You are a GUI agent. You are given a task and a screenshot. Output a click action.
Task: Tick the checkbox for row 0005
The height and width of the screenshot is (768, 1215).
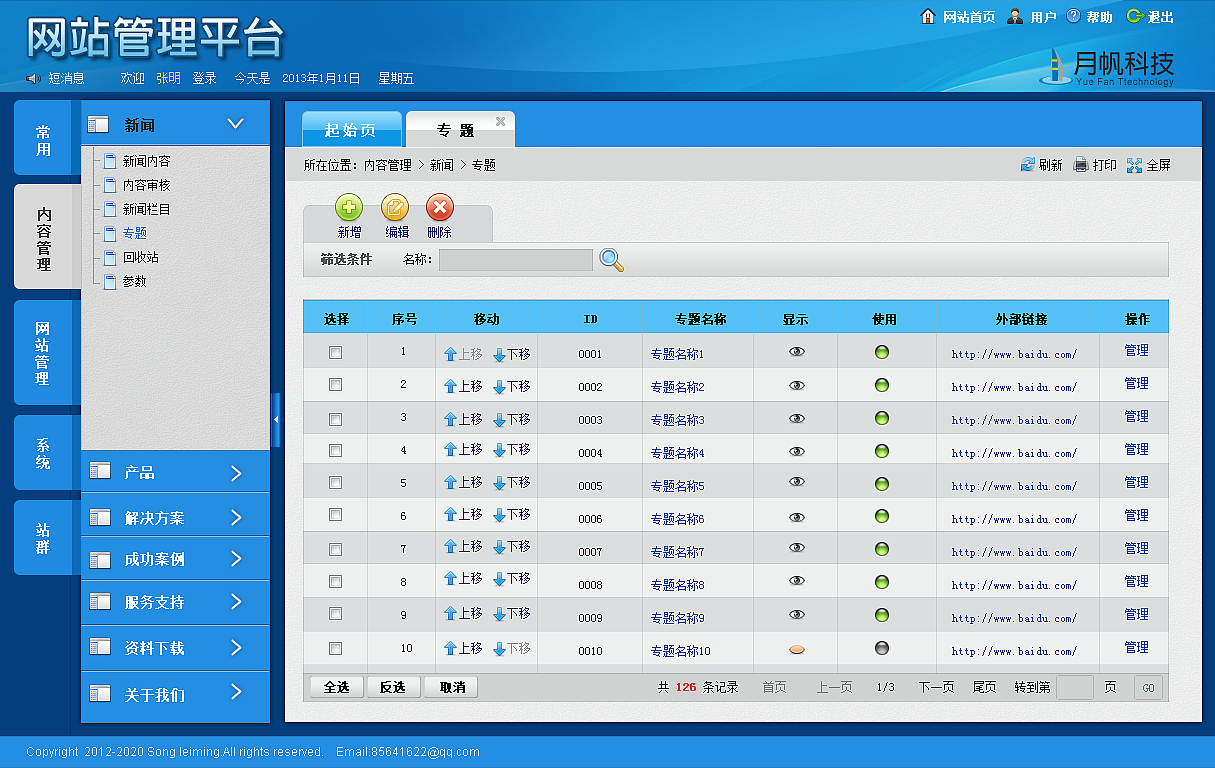(335, 483)
